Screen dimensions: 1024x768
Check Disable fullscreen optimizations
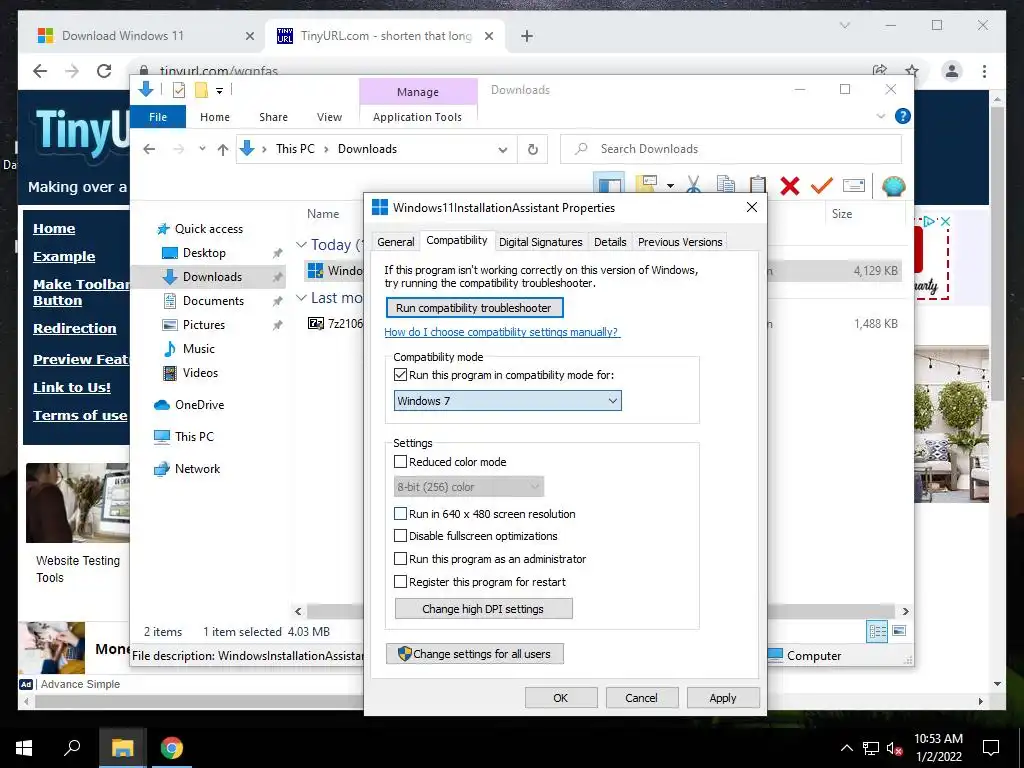click(x=400, y=536)
